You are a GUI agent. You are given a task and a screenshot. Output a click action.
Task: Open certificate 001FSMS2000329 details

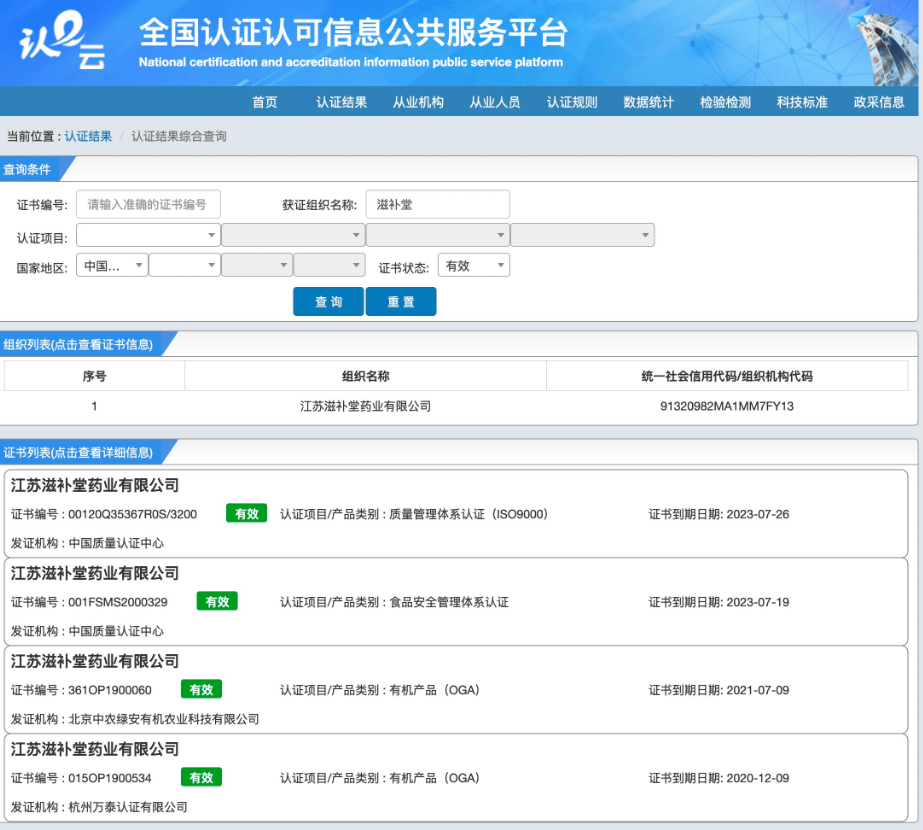click(456, 602)
